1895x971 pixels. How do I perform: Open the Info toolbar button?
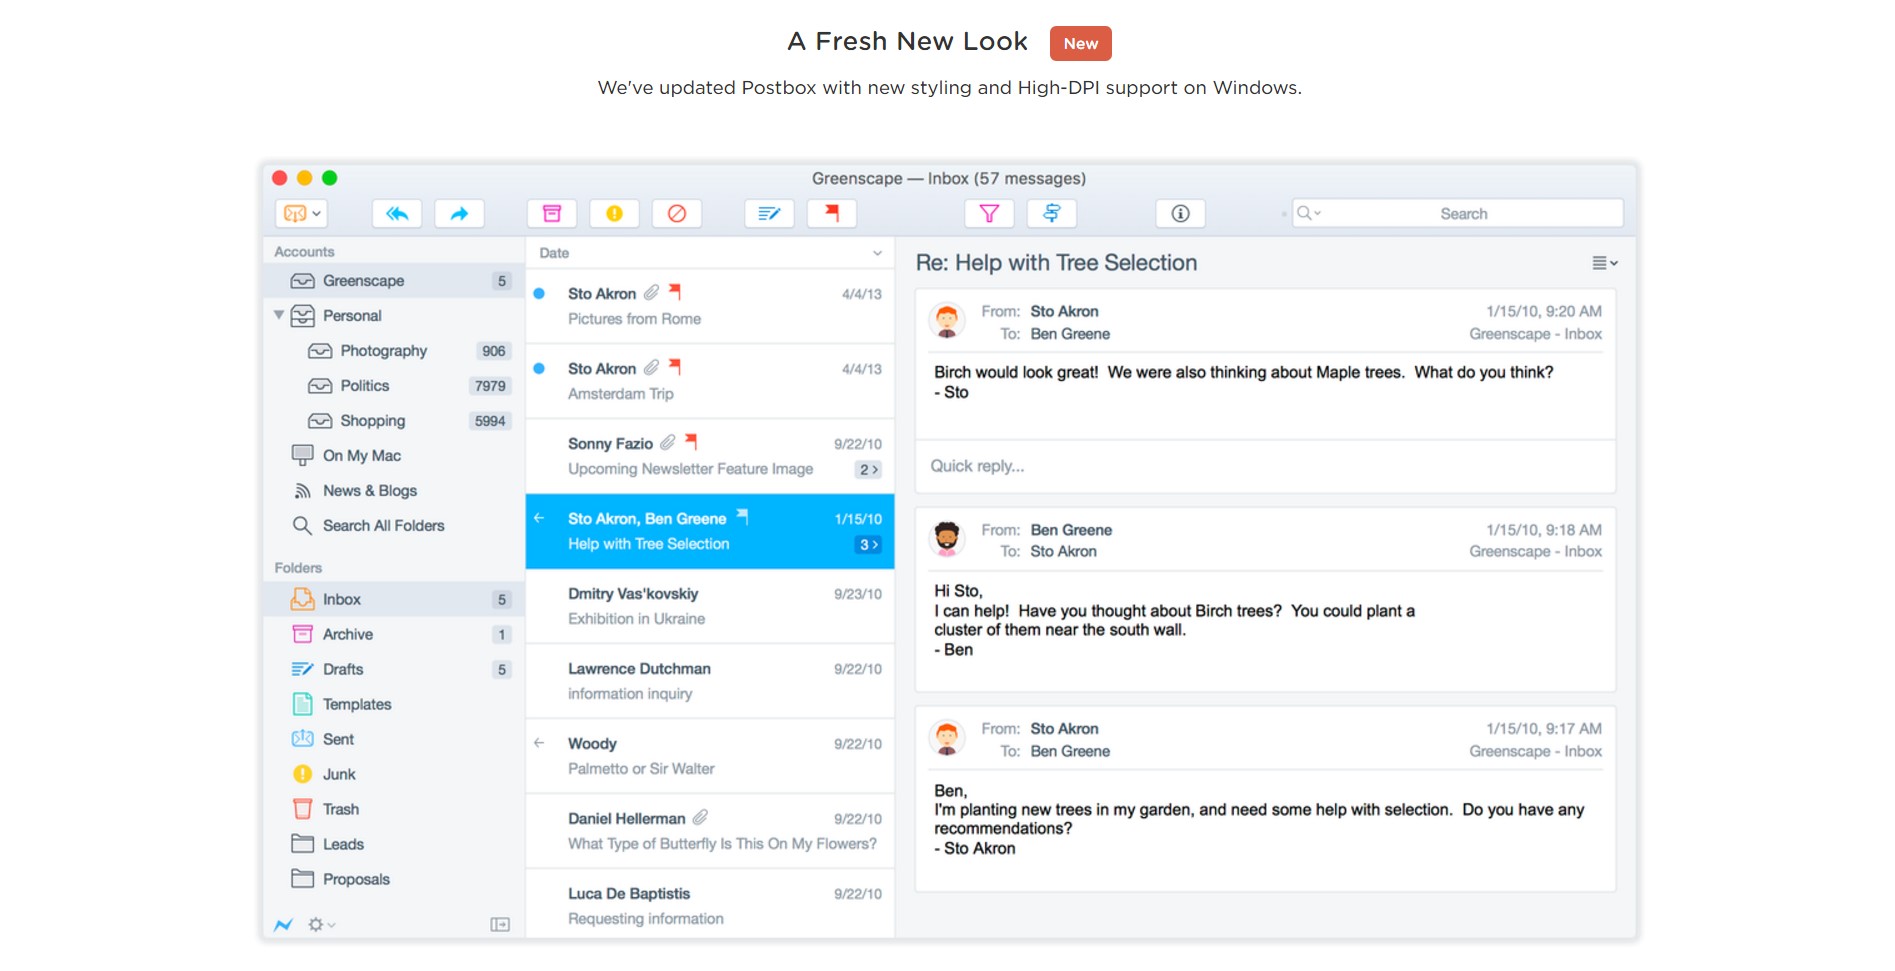pos(1180,213)
